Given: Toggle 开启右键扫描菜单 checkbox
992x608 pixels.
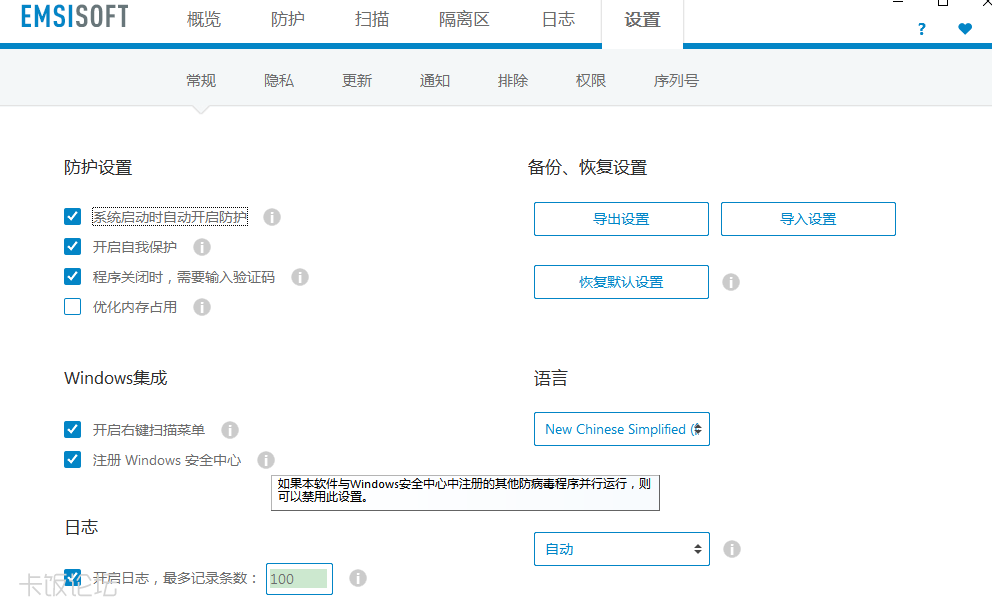Looking at the screenshot, I should click(72, 430).
